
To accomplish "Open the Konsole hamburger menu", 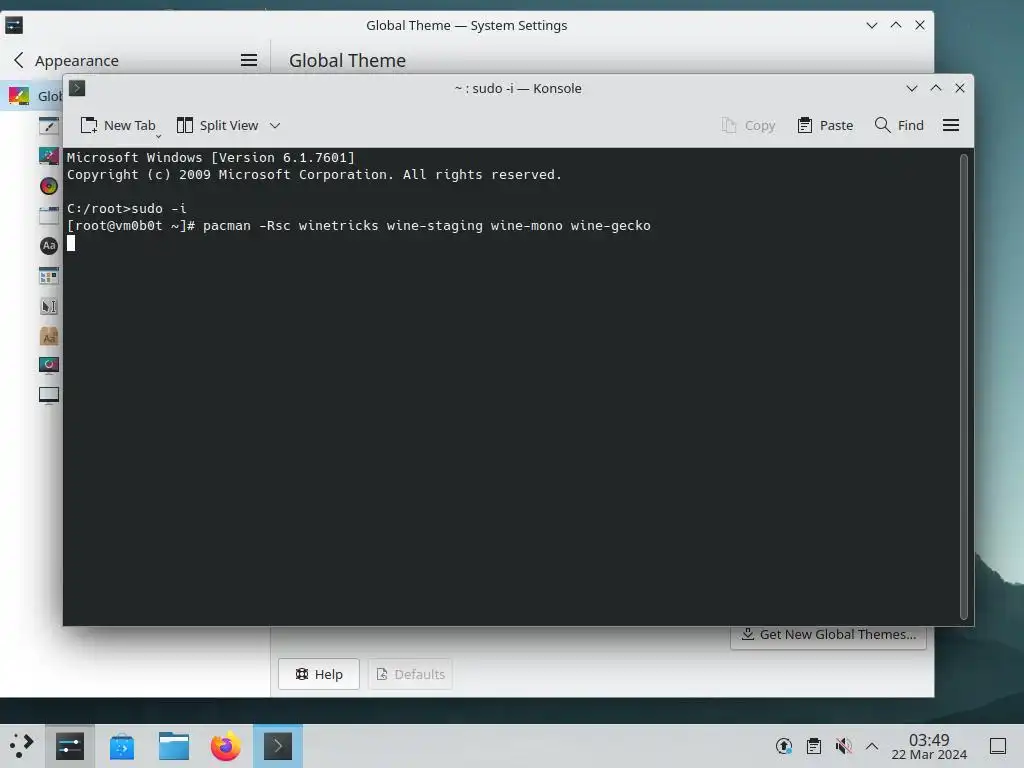I will (x=951, y=125).
